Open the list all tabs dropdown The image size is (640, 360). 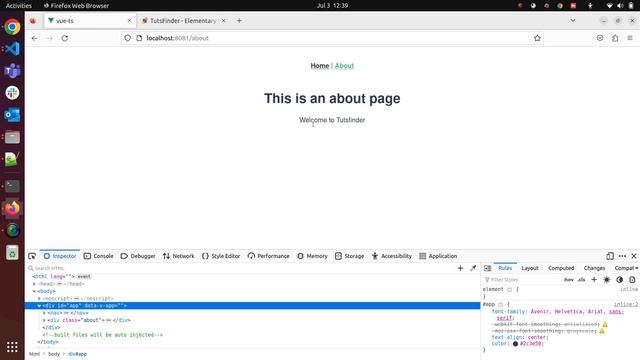point(573,20)
